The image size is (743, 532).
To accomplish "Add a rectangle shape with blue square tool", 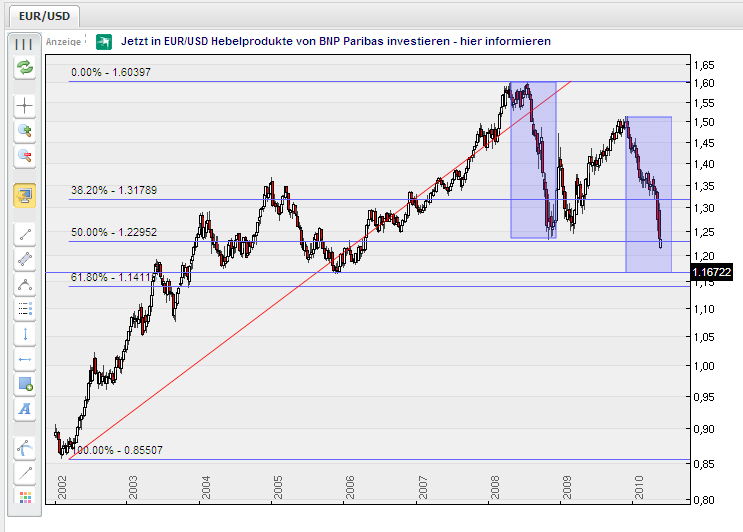I will point(25,384).
